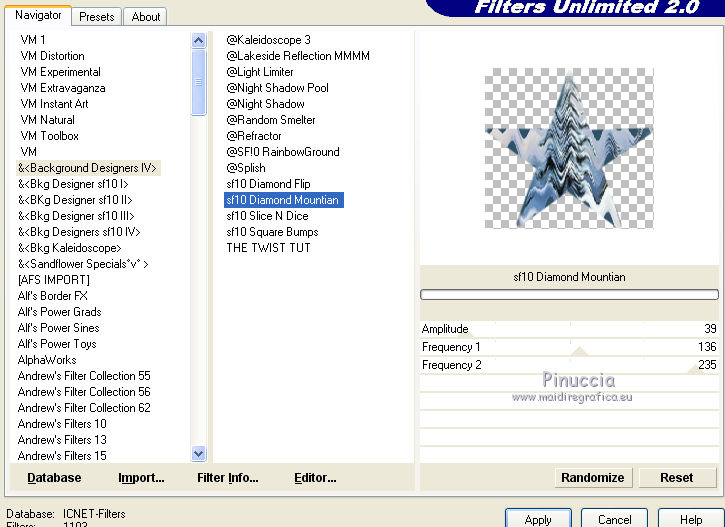Open Help for Filters Unlimited
This screenshot has width=725, height=527.
click(691, 519)
